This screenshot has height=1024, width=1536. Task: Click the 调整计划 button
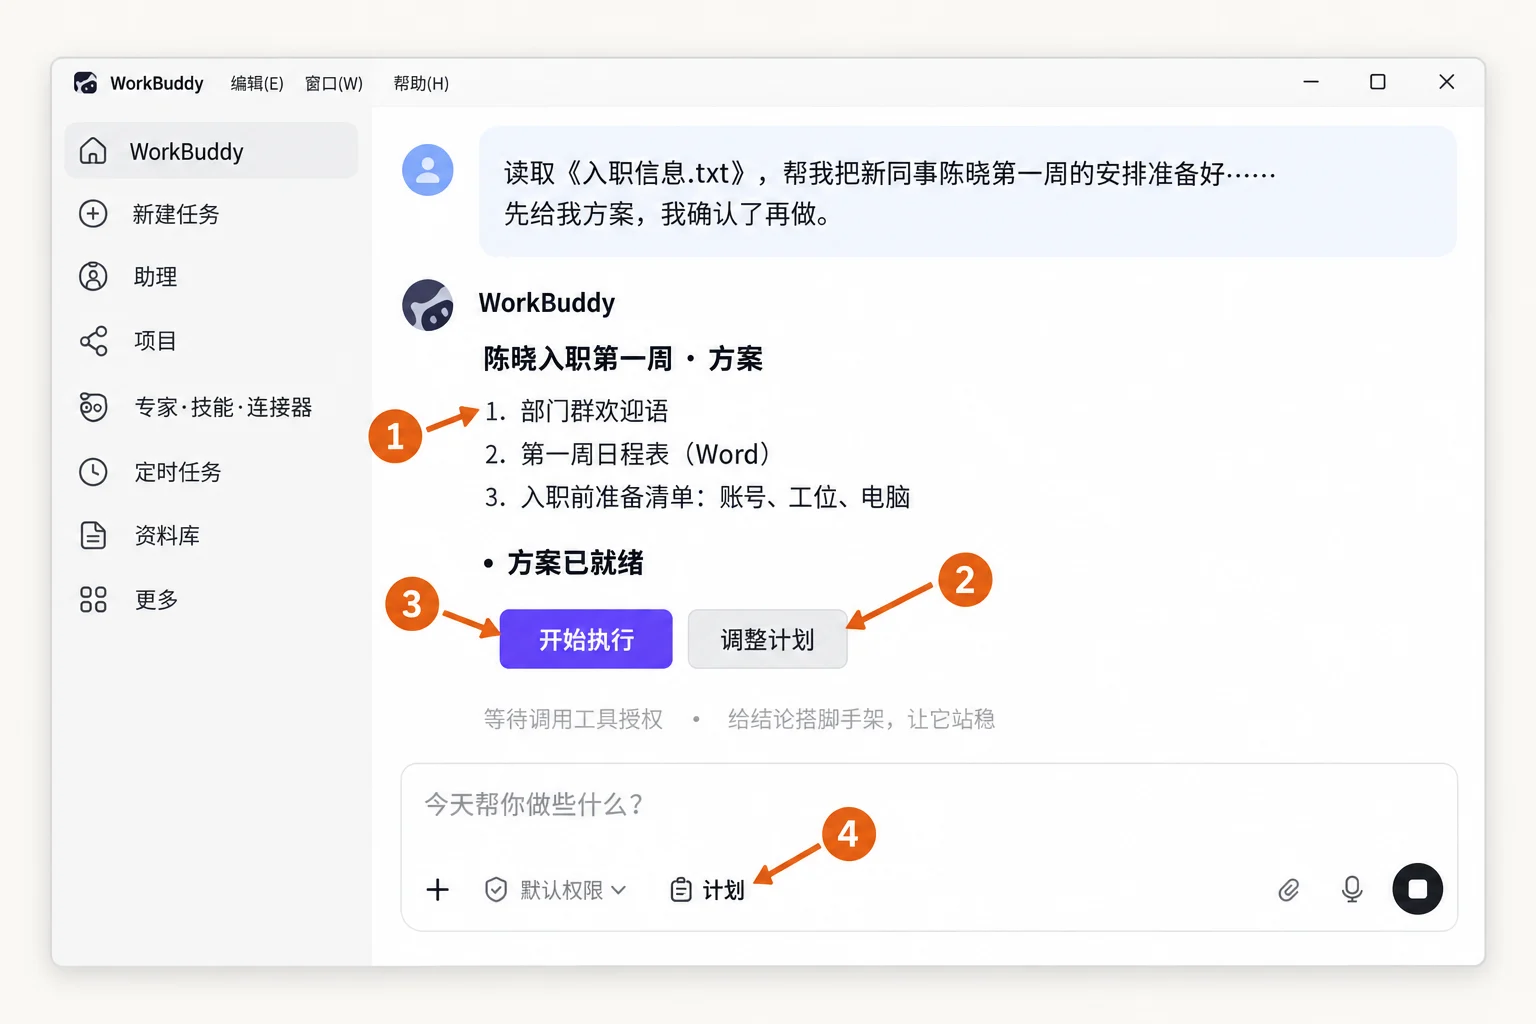pos(768,639)
